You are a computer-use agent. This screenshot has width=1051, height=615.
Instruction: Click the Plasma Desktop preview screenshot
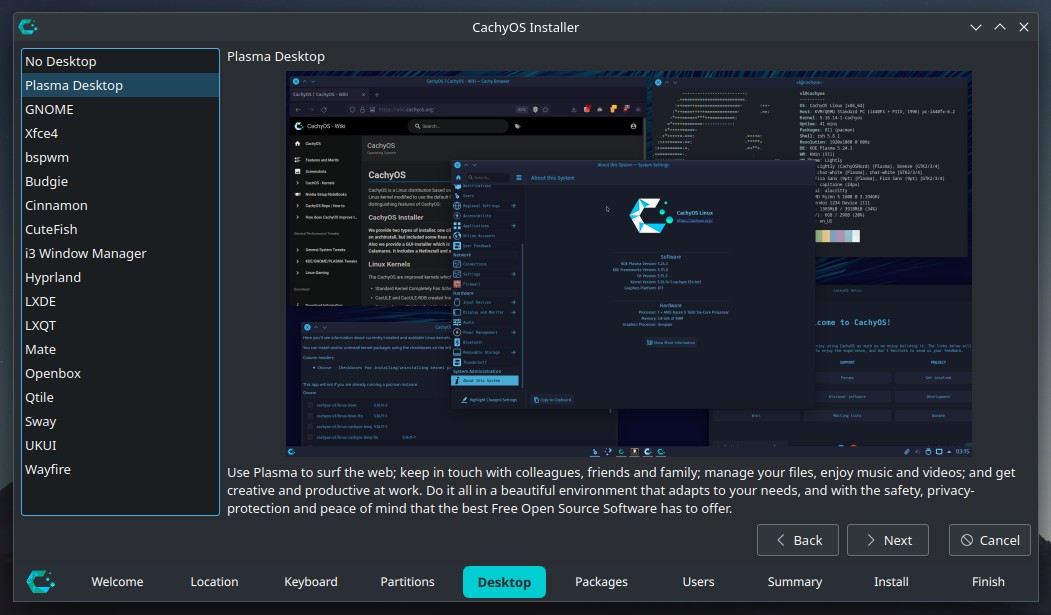tap(629, 264)
